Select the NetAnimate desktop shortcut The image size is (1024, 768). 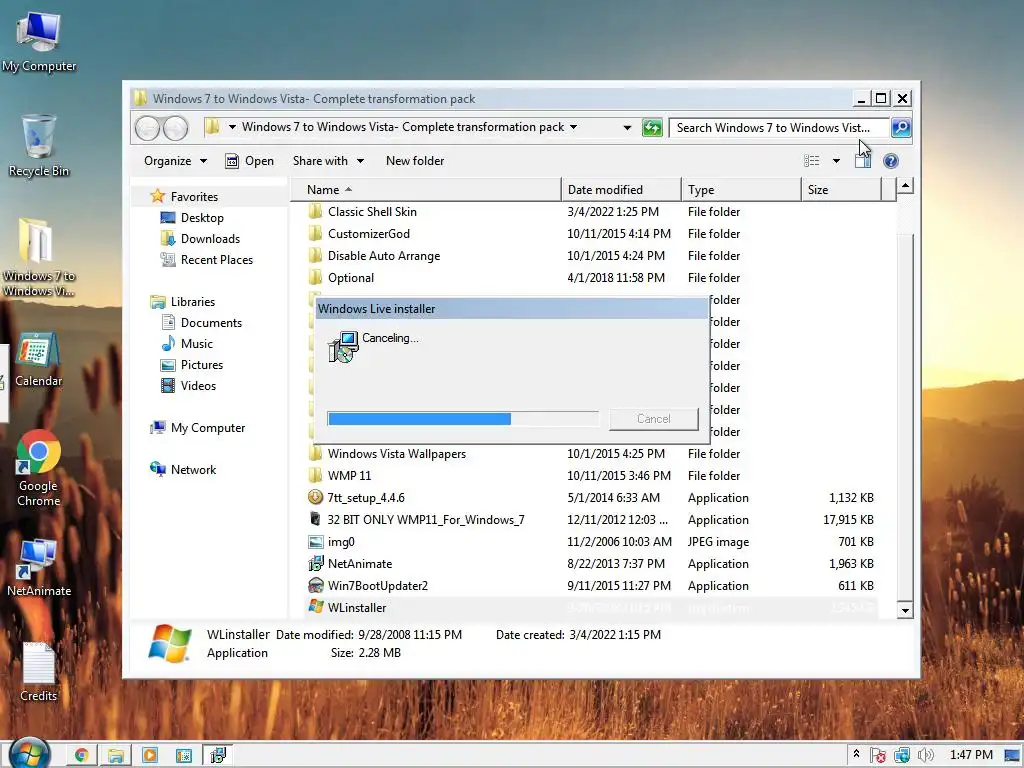tap(39, 568)
